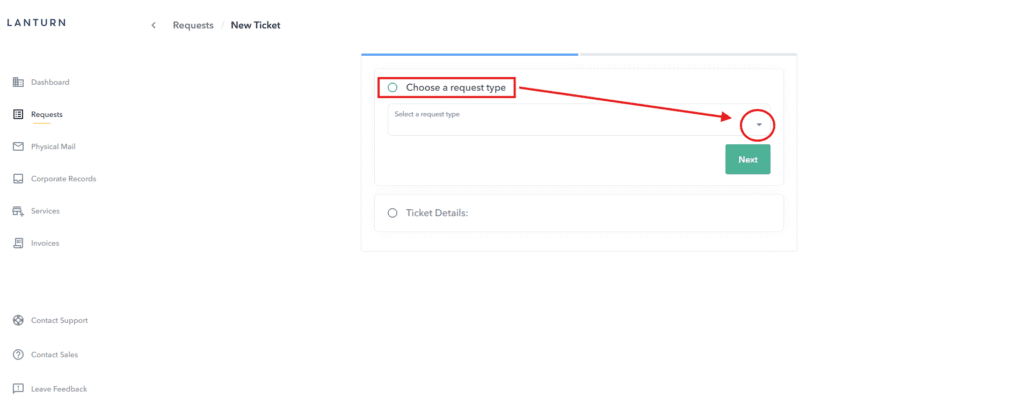Click the Services icon in sidebar
Viewport: 1024px width, 406px height.
[x=18, y=211]
